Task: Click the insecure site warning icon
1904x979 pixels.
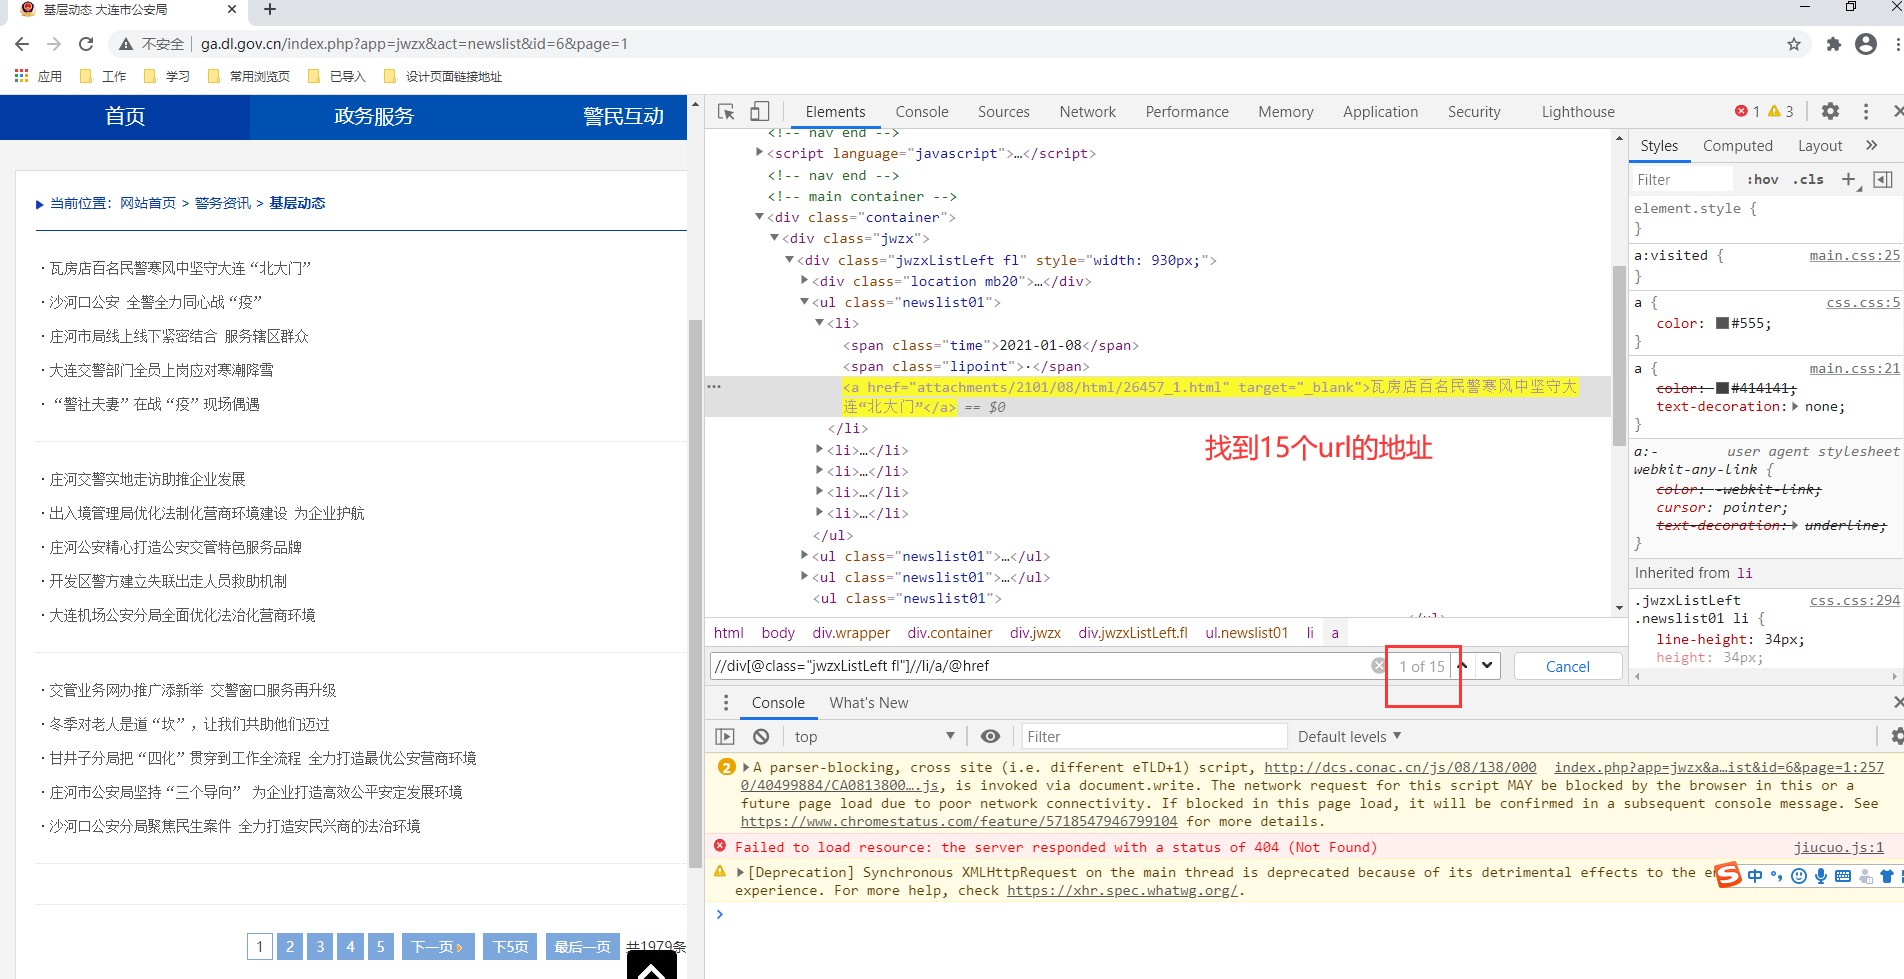Action: point(126,44)
